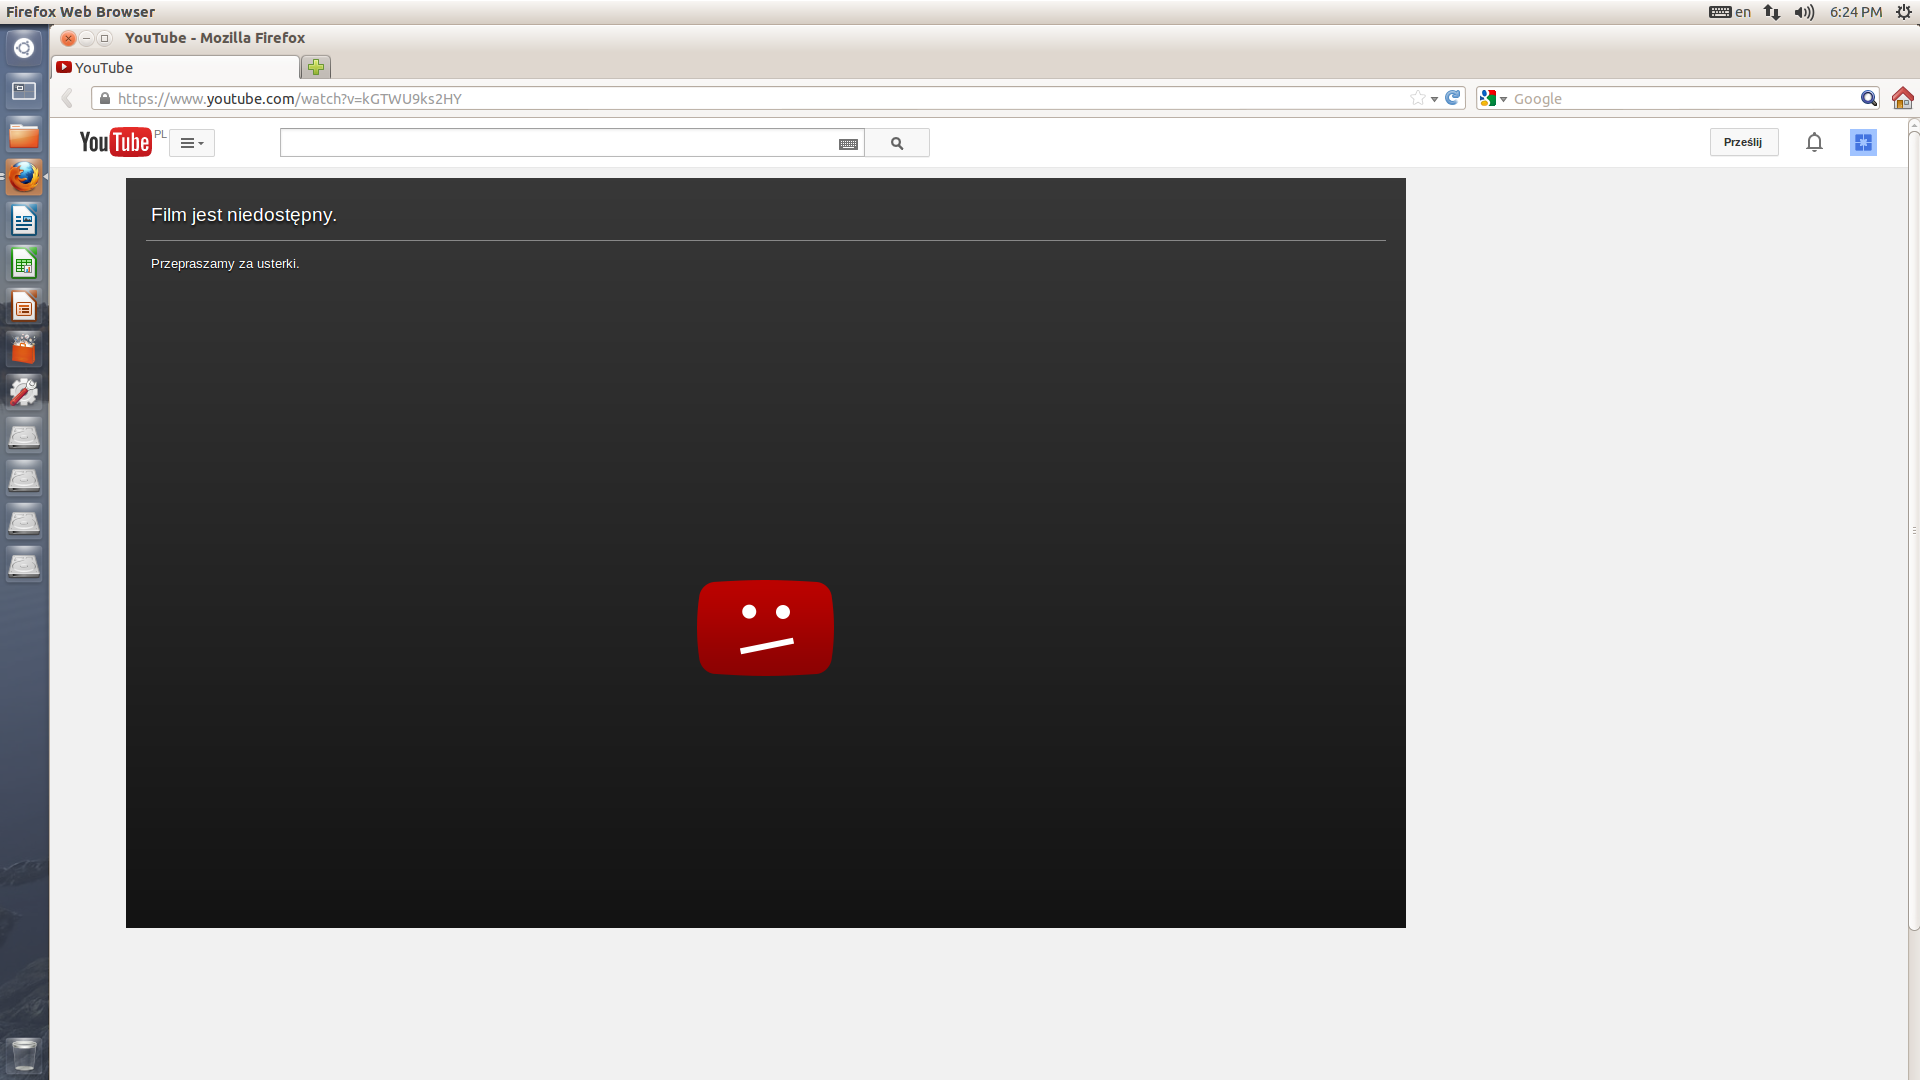The width and height of the screenshot is (1920, 1080).
Task: Go back with the browser back arrow
Action: [x=67, y=98]
